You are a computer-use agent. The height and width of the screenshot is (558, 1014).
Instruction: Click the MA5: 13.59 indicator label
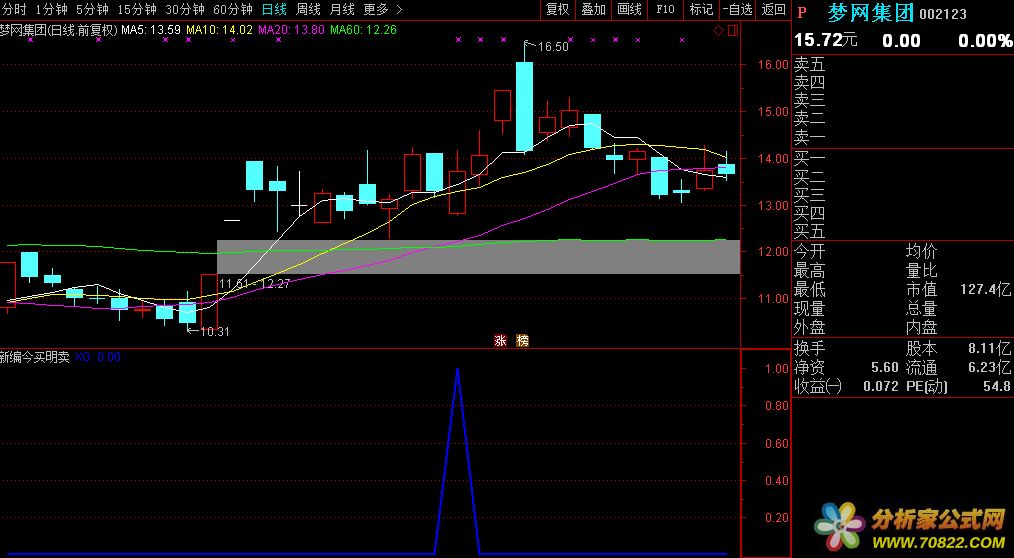coord(151,30)
